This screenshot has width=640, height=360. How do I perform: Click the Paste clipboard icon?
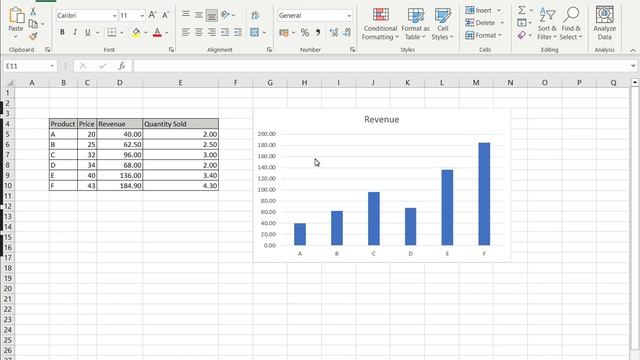click(x=16, y=16)
